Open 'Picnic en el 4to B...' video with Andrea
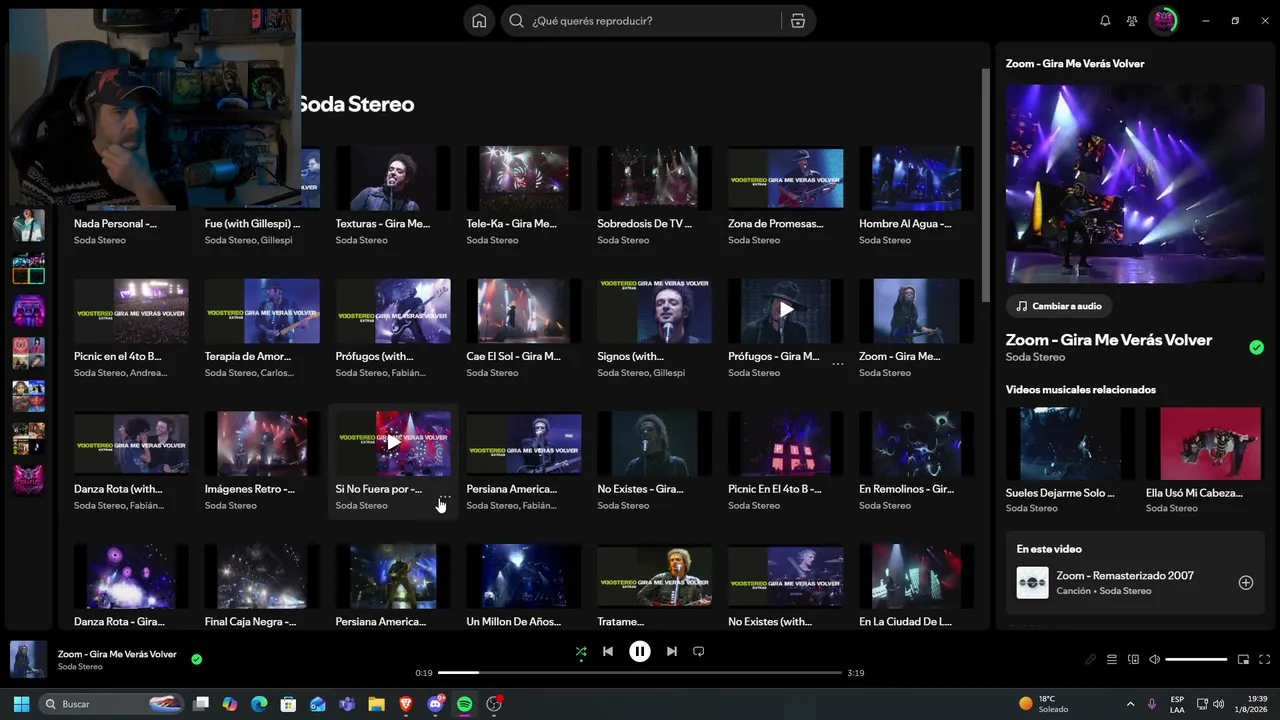Viewport: 1280px width, 720px height. 131,310
